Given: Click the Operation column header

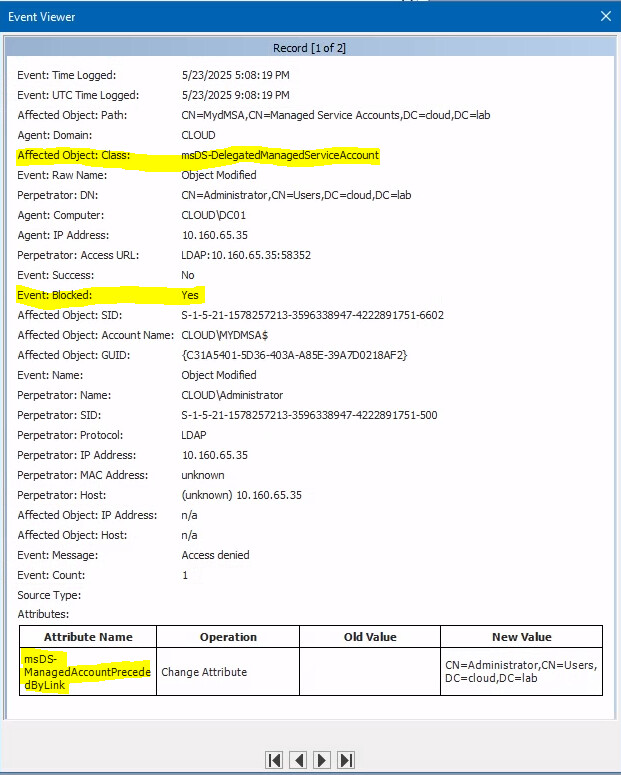Looking at the screenshot, I should click(x=228, y=637).
